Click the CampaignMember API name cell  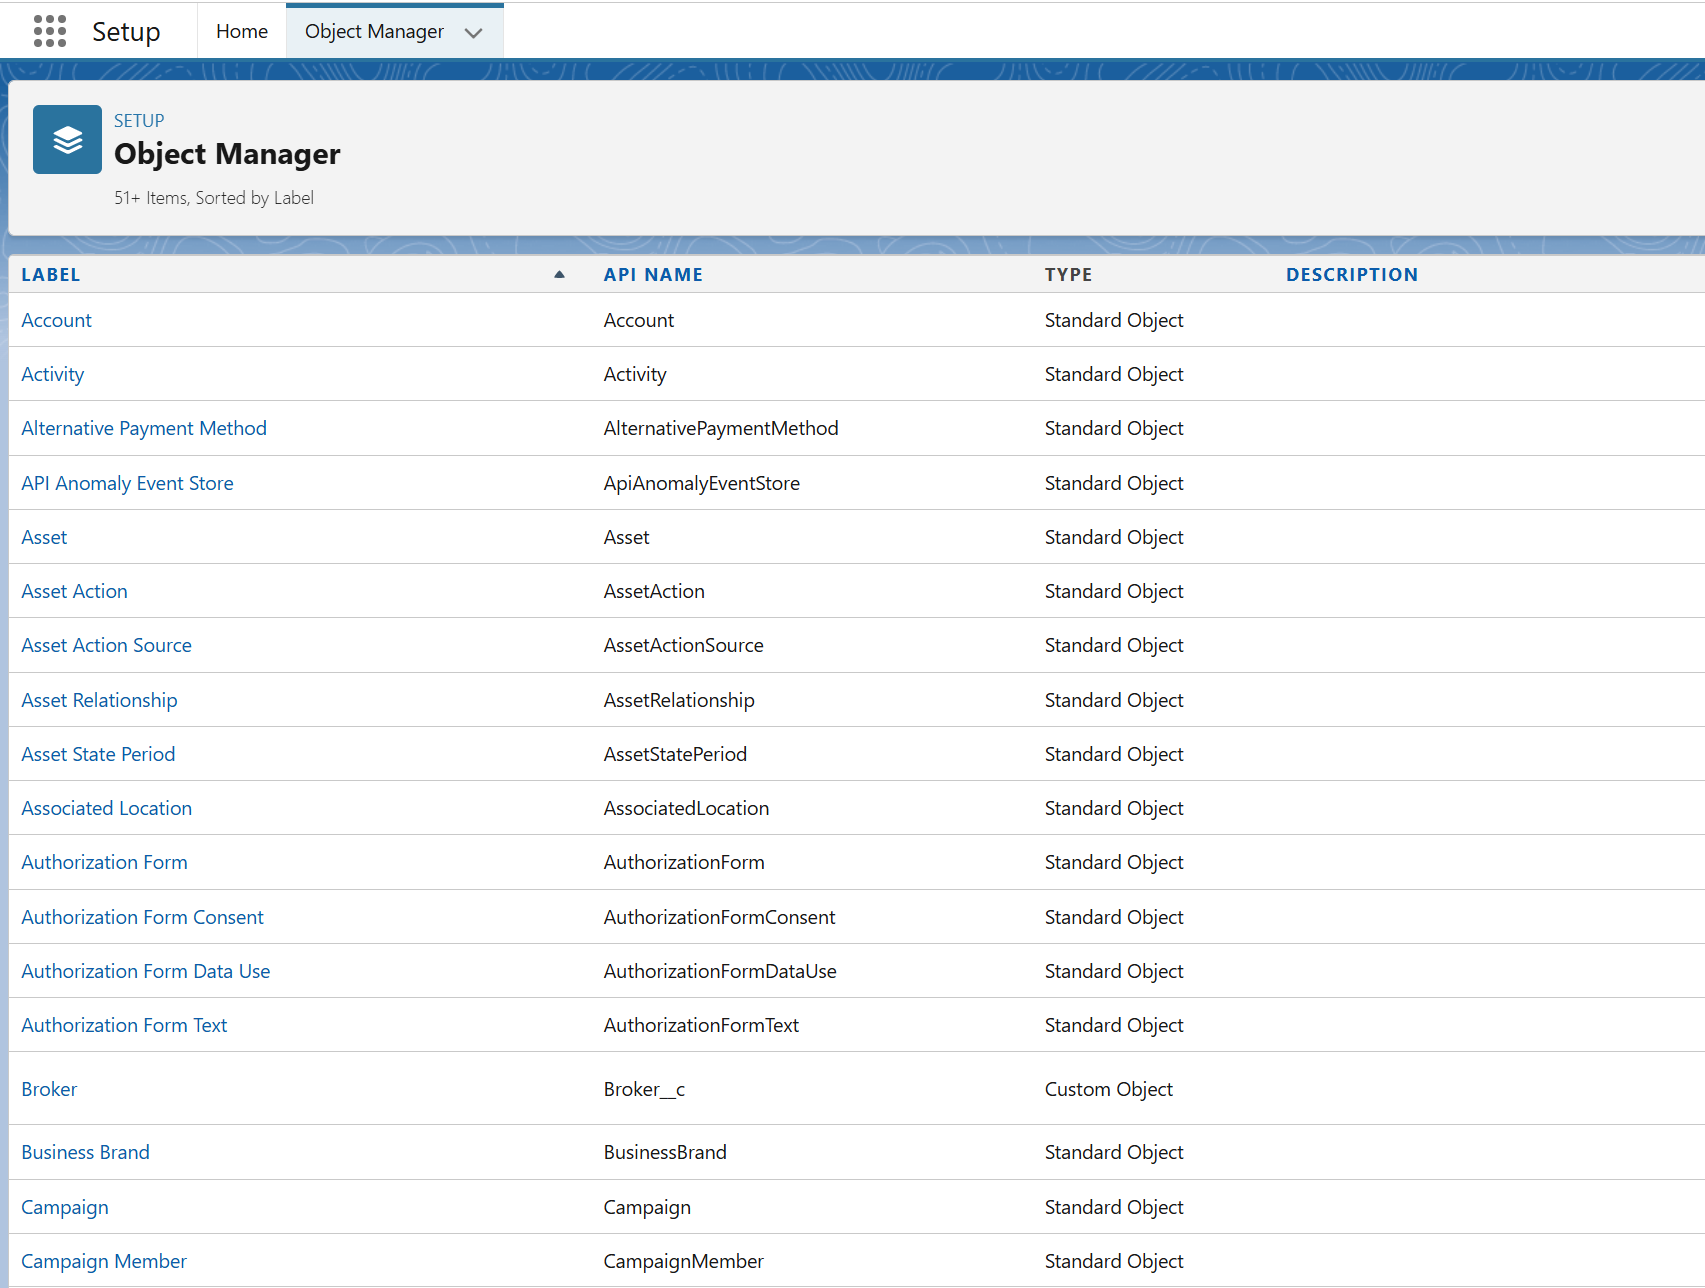[x=683, y=1261]
